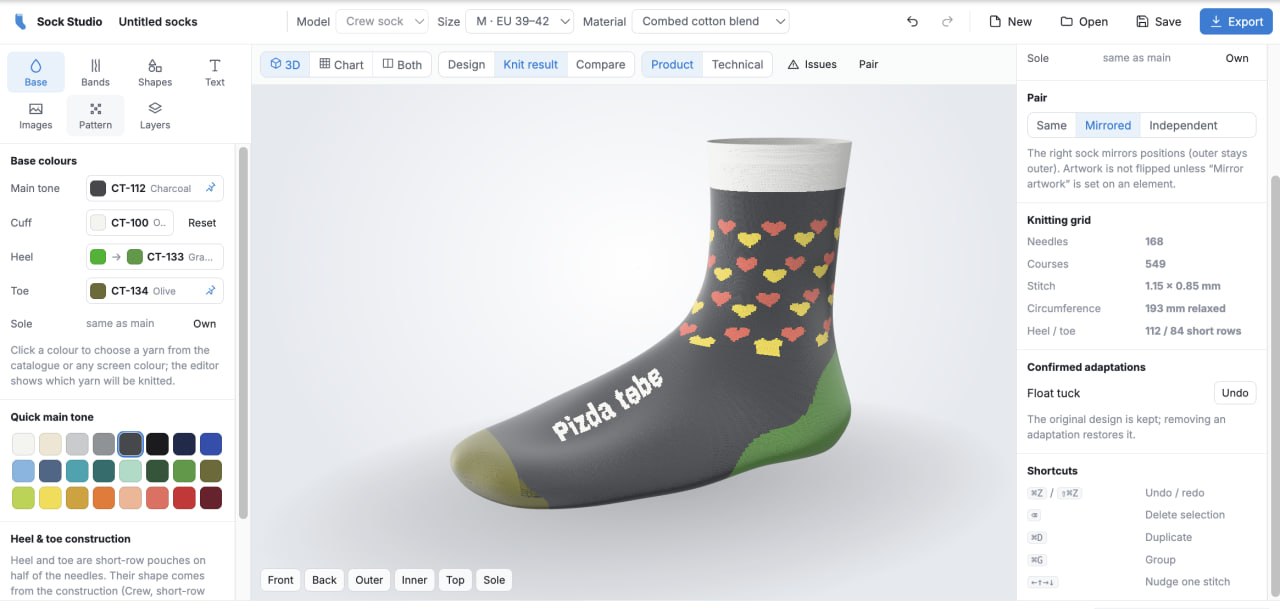Switch to the Compare tab
Viewport: 1280px width, 609px height.
(600, 64)
